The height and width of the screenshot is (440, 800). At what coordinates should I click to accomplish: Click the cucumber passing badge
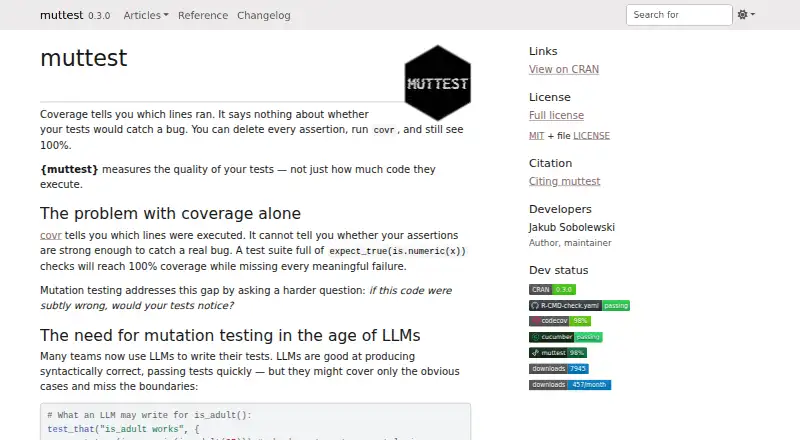coord(565,337)
